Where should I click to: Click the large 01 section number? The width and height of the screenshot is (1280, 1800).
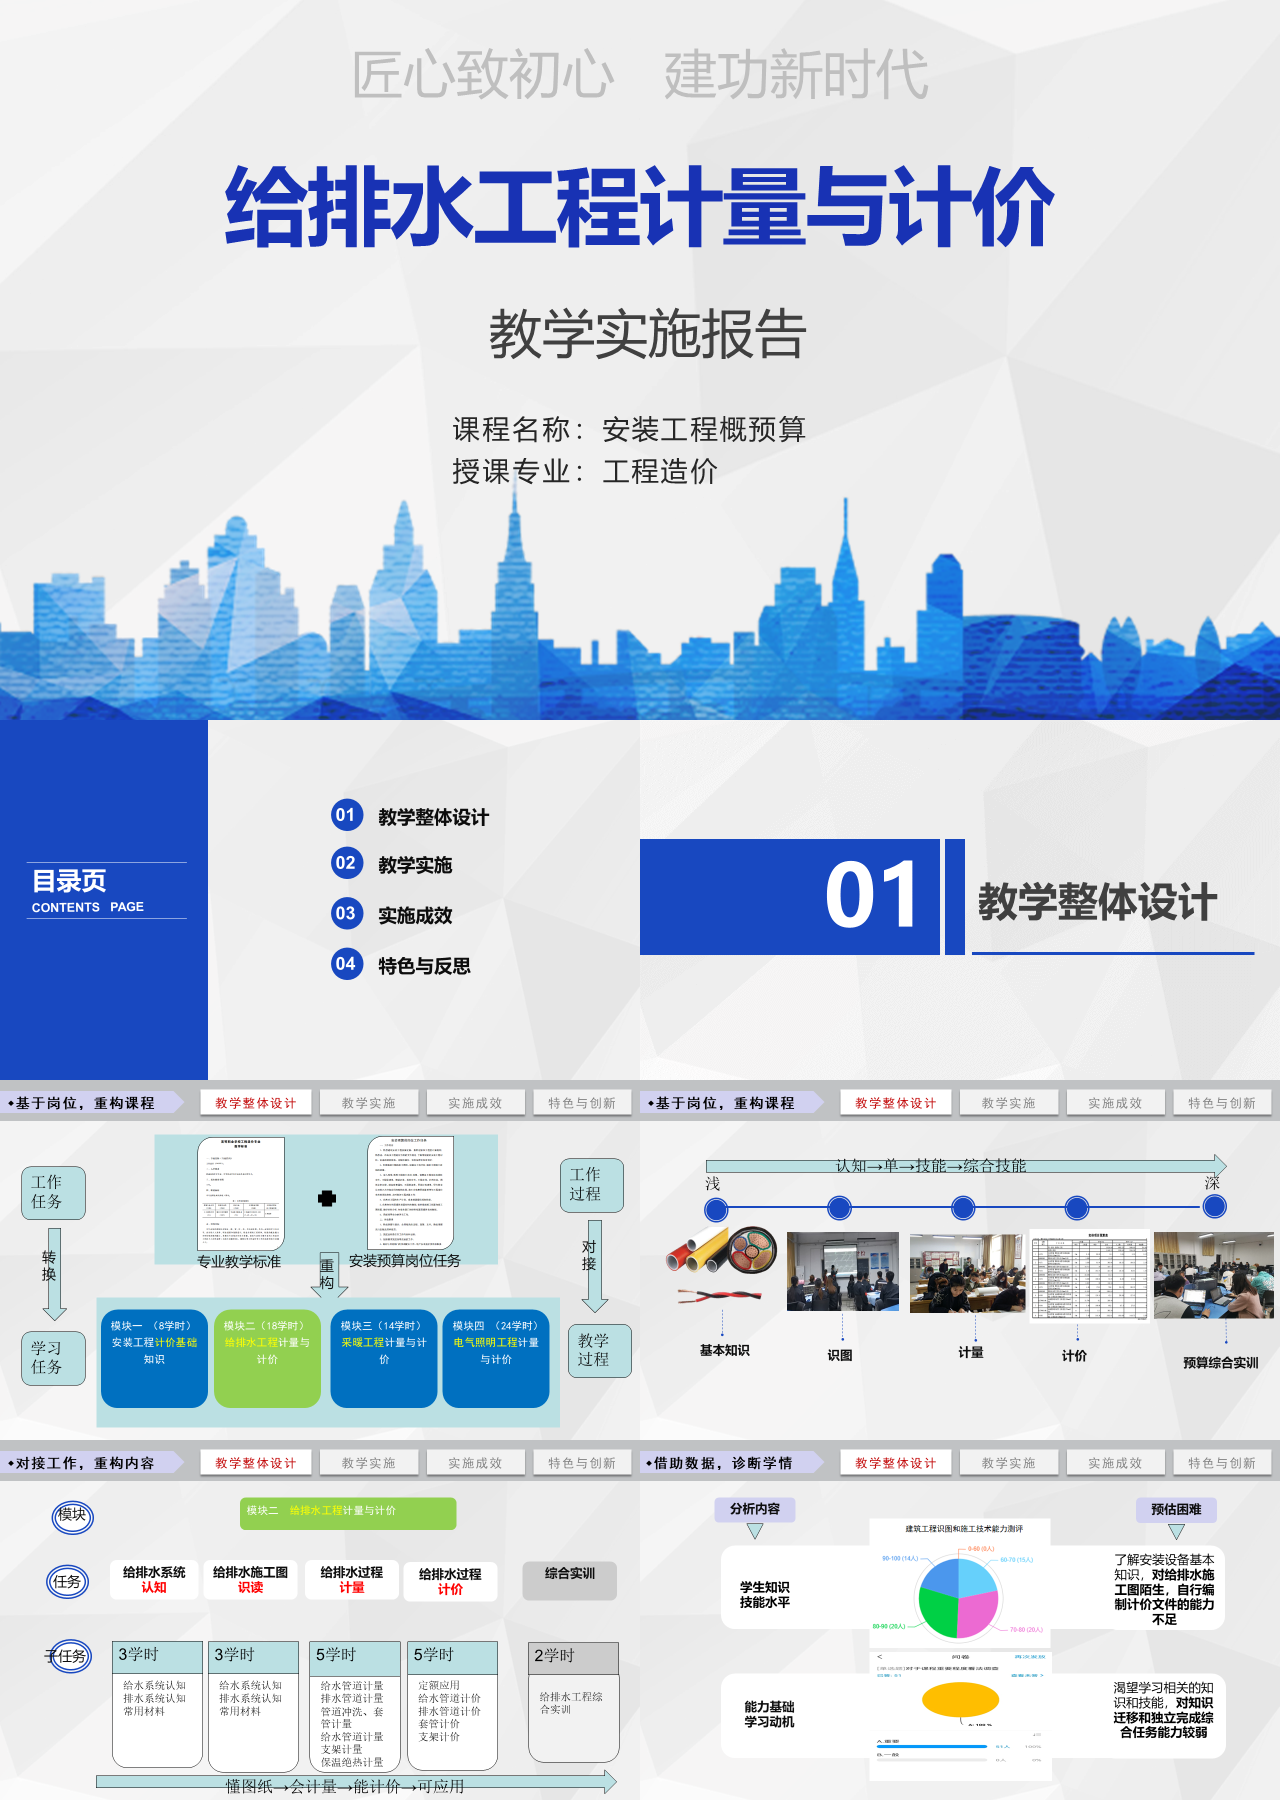[x=872, y=895]
